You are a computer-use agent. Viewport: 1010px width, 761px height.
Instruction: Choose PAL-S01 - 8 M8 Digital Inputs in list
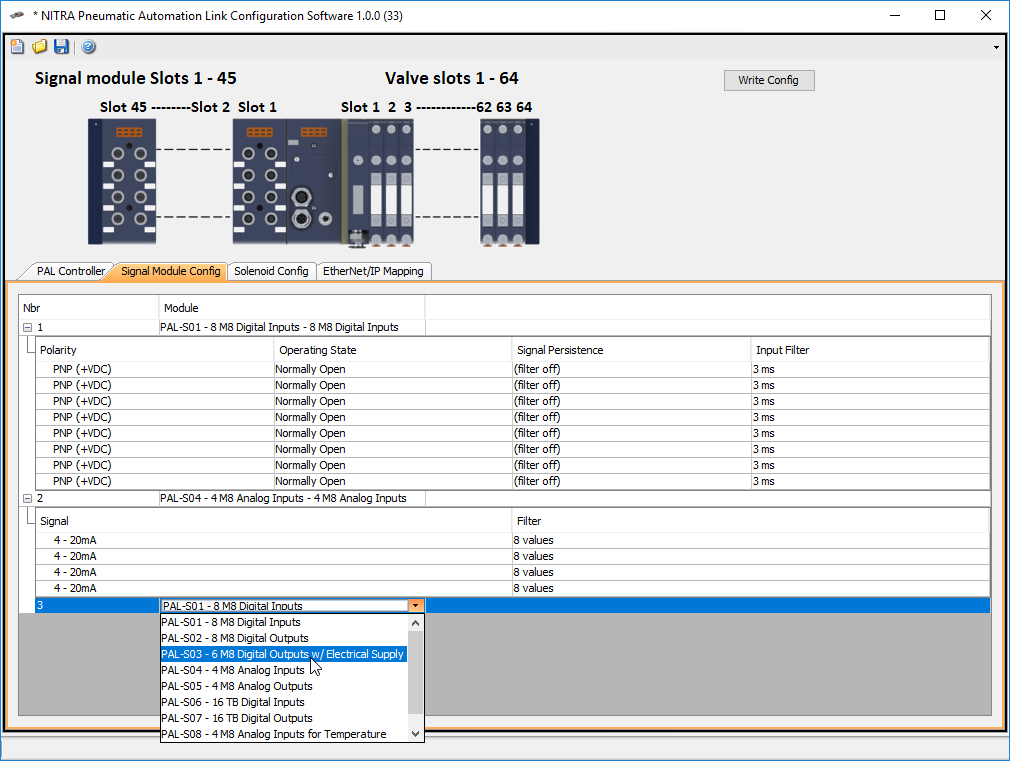pos(284,622)
